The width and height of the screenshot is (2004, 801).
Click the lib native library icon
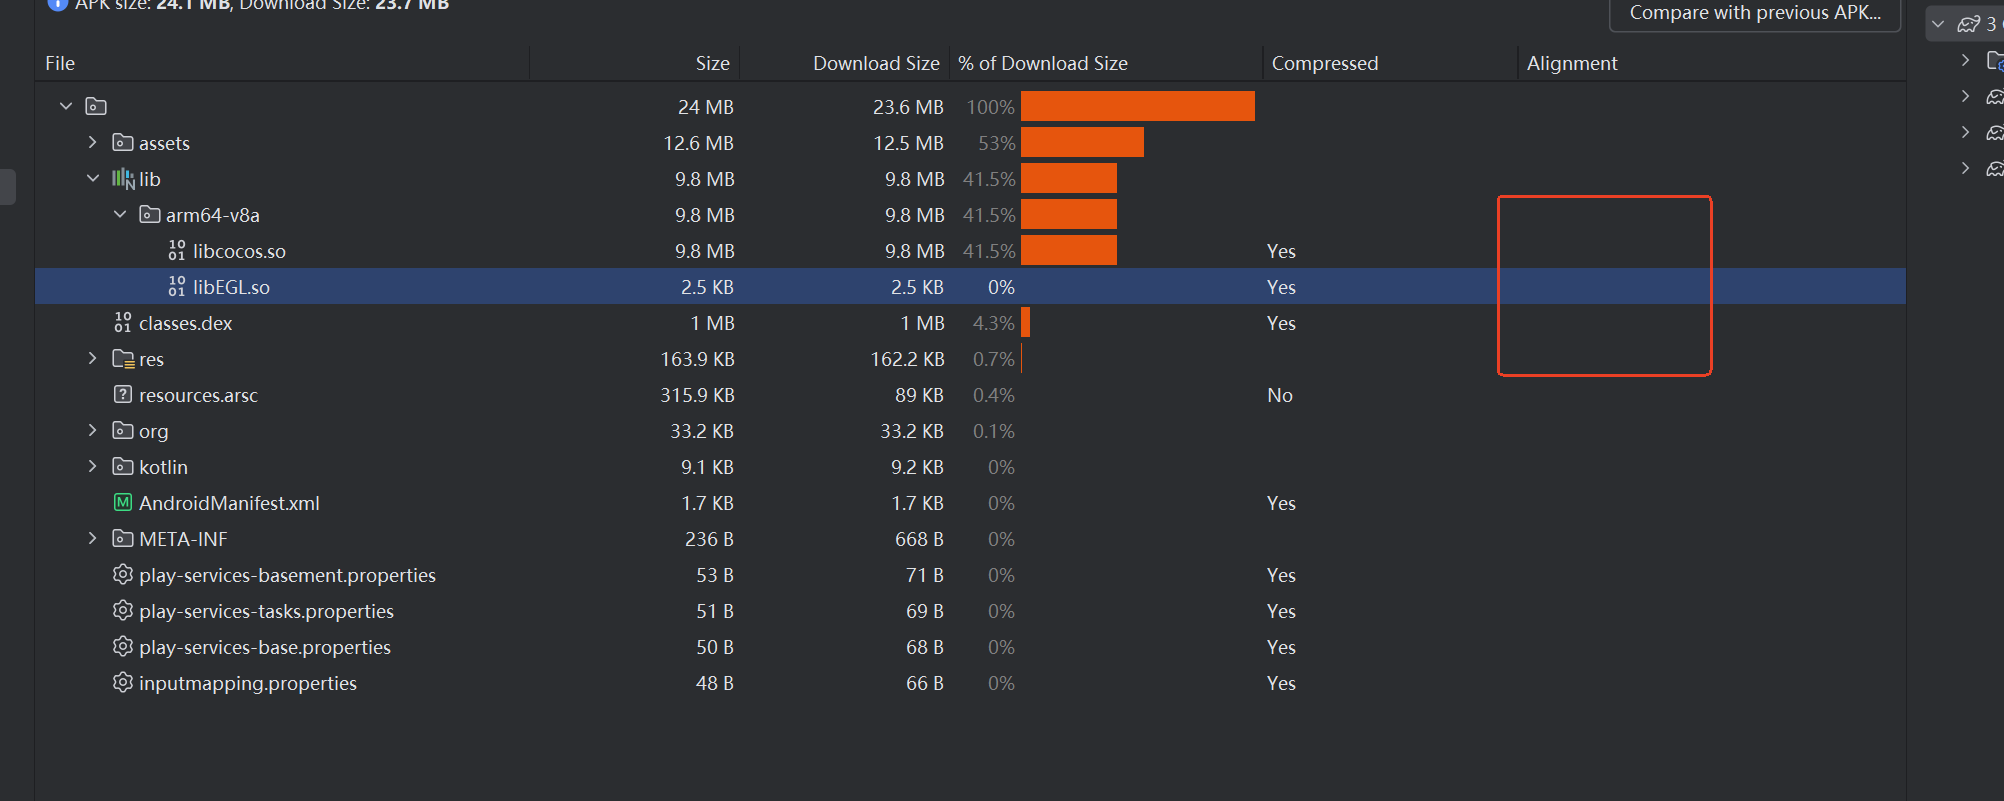pyautogui.click(x=122, y=179)
